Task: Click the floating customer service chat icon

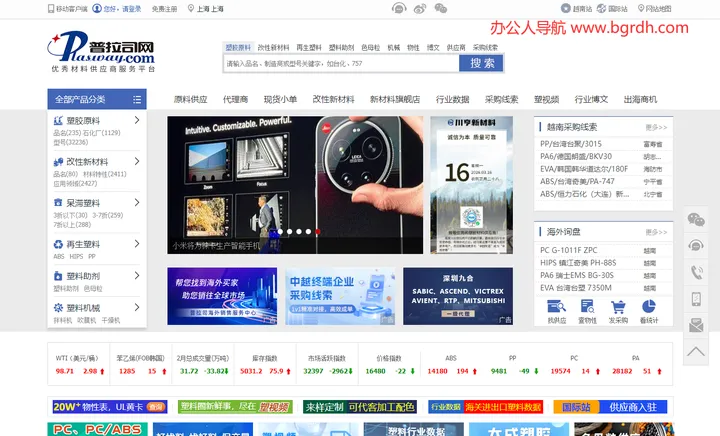Action: 696,246
